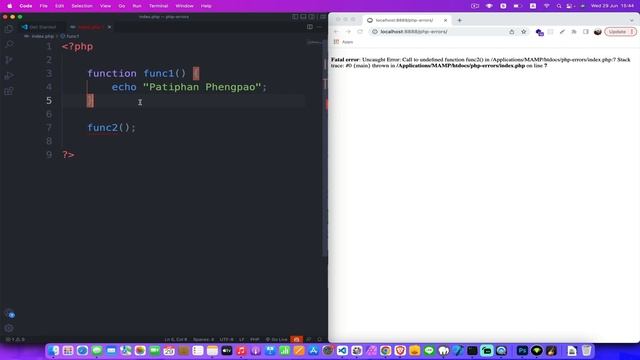The width and height of the screenshot is (640, 360).
Task: Share the page from browser address bar
Action: (x=511, y=31)
